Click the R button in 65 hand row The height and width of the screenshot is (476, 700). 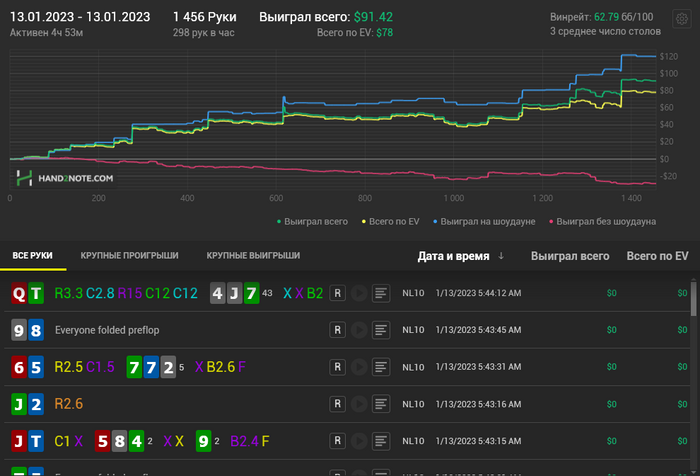pyautogui.click(x=338, y=367)
